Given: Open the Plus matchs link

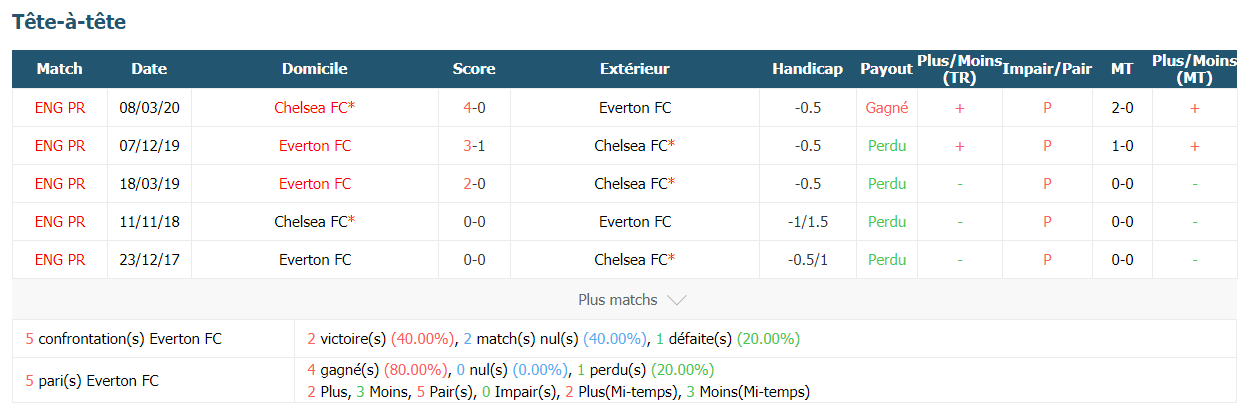Looking at the screenshot, I should (x=618, y=300).
